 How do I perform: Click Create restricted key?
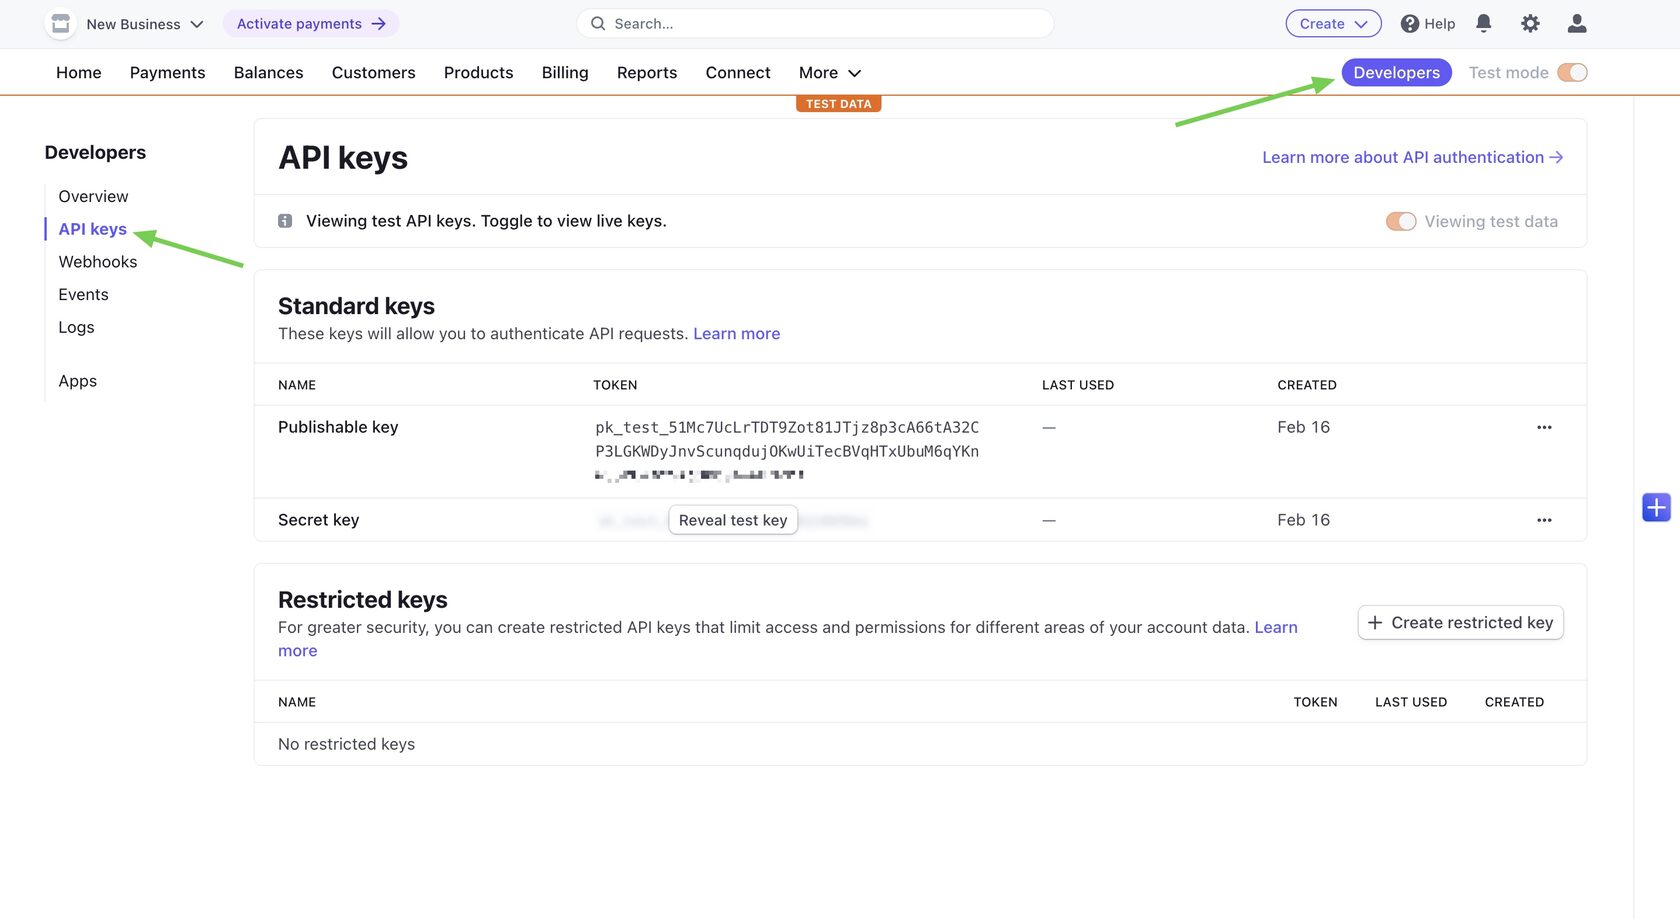point(1460,622)
